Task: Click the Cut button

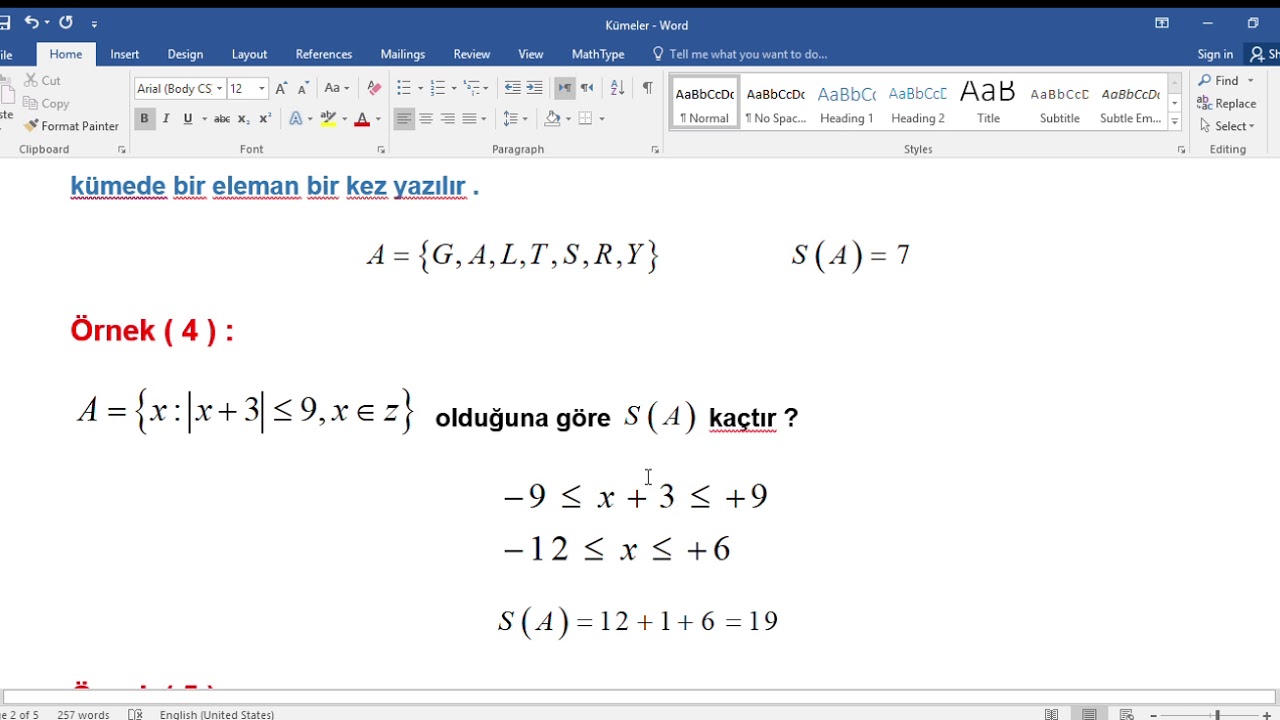Action: click(42, 80)
